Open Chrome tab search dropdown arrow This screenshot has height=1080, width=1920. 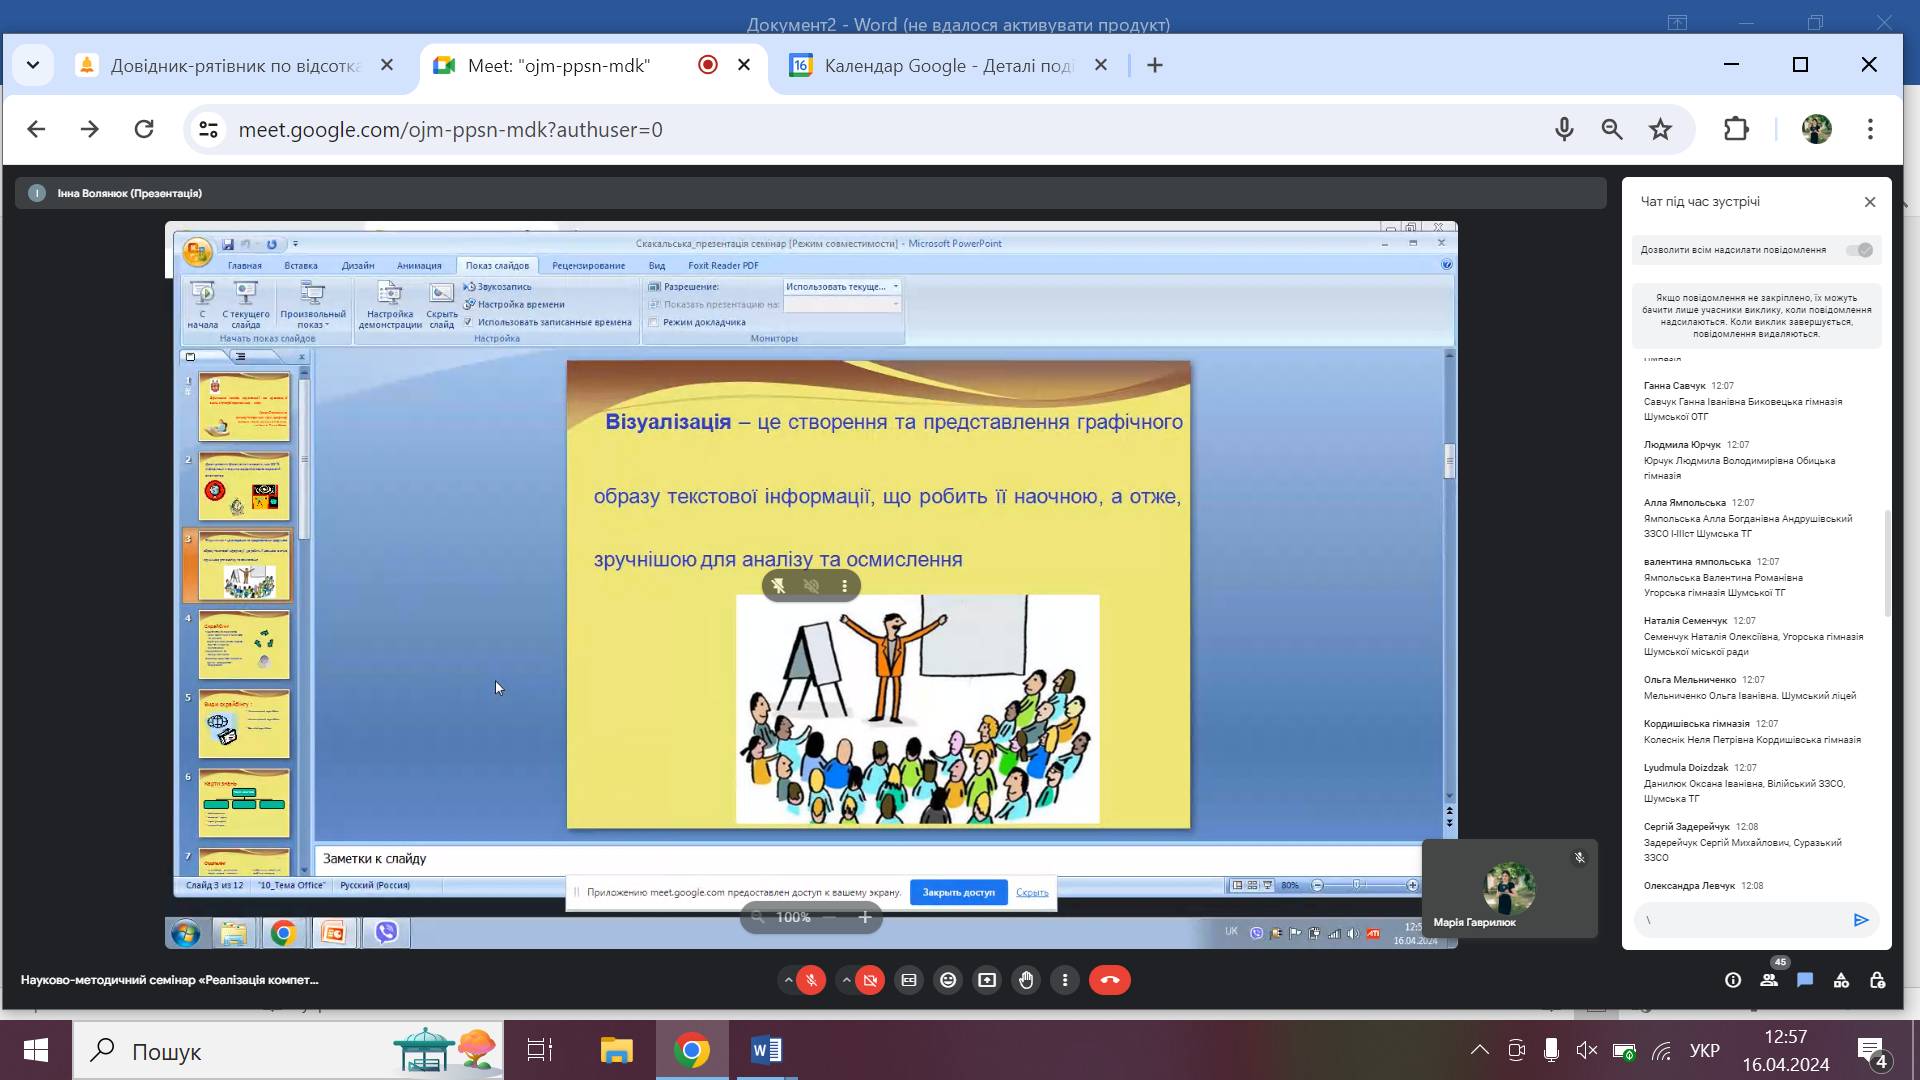tap(33, 65)
